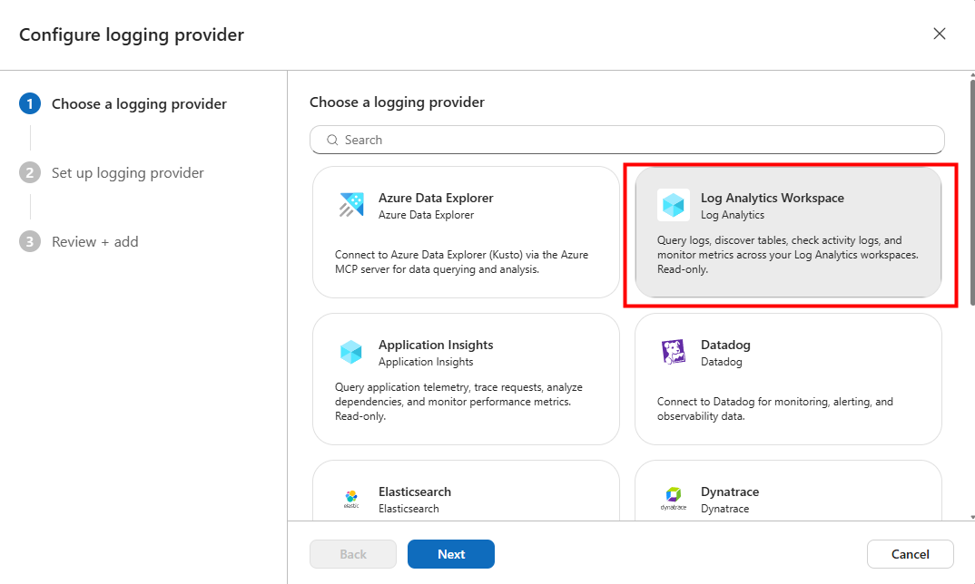Click the Log Analytics Workspace cube icon

[673, 205]
